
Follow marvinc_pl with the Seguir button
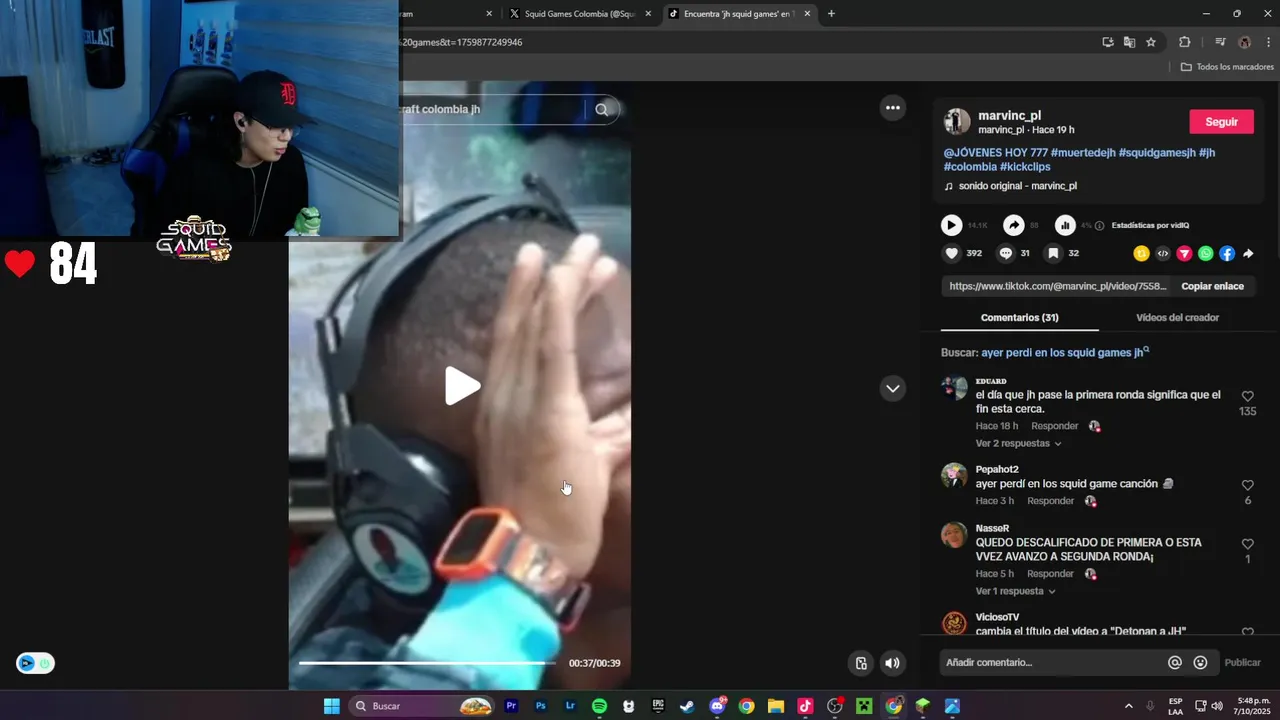coord(1221,122)
